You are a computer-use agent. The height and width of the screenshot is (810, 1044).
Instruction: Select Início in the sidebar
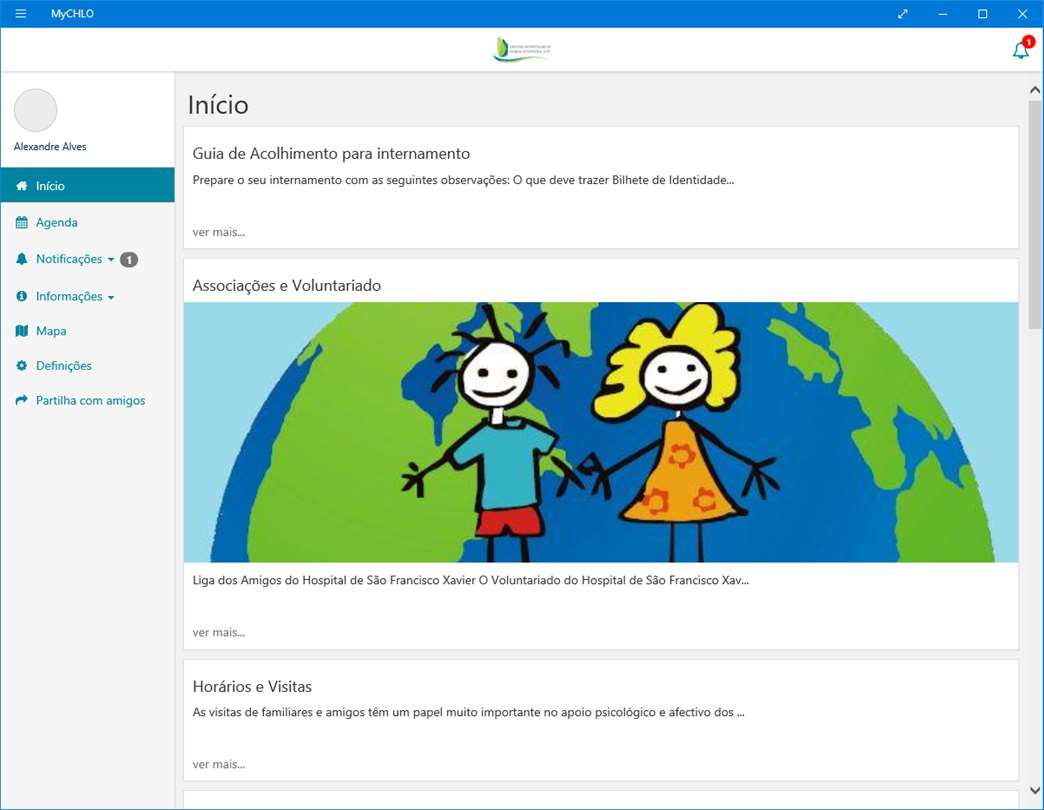click(x=87, y=185)
